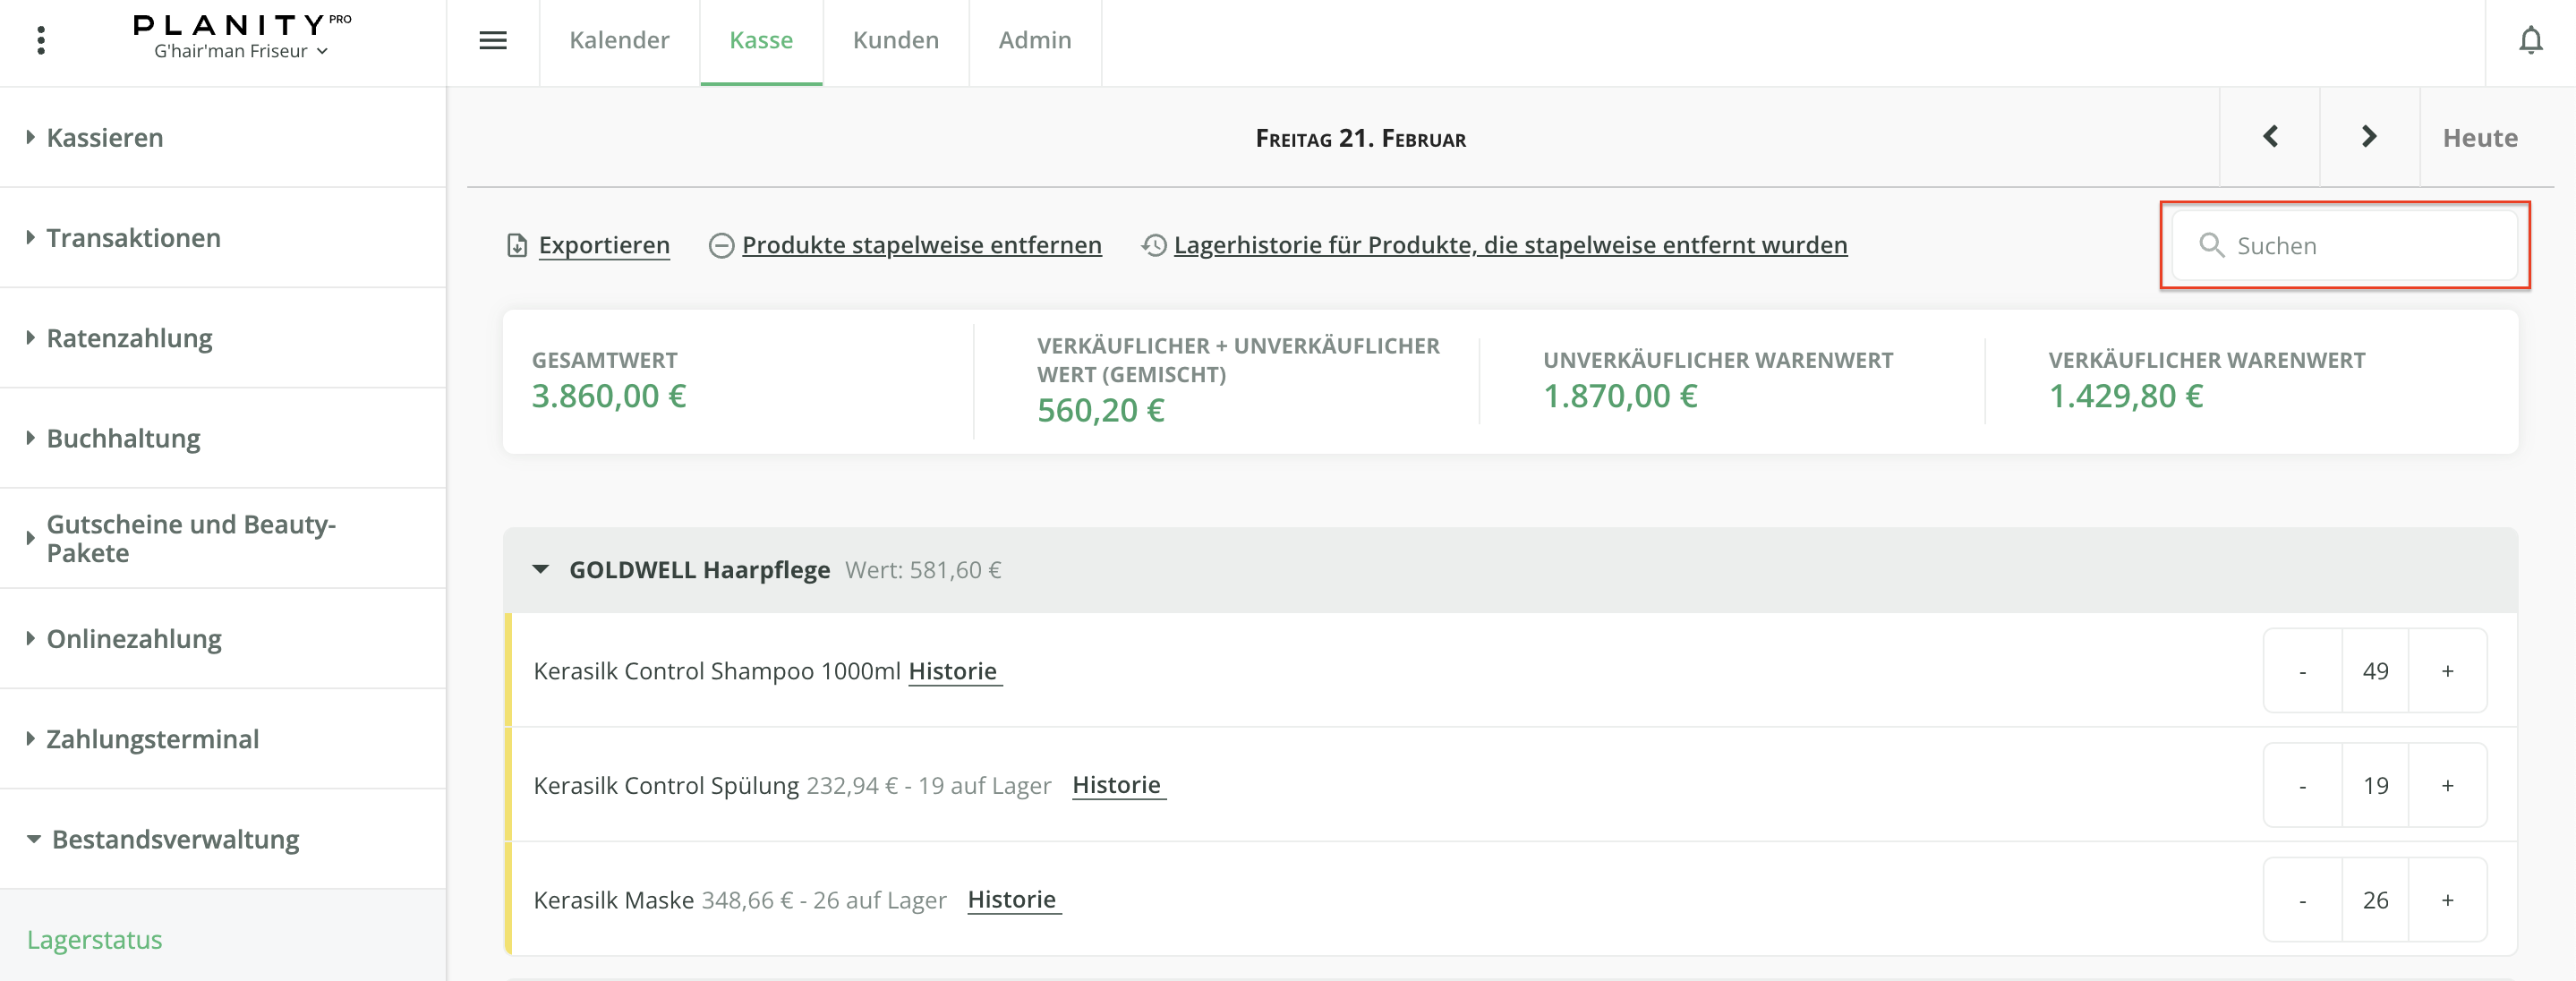Open the Kunden tab

[895, 40]
